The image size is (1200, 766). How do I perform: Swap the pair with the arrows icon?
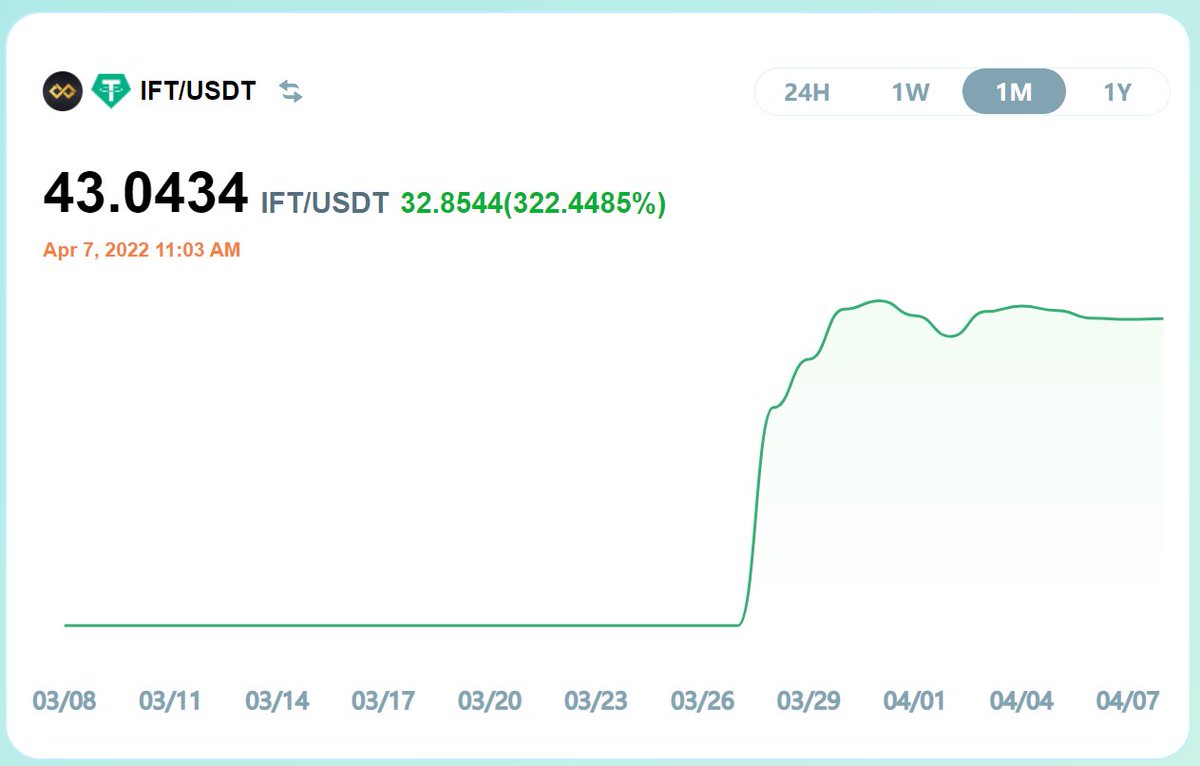tap(290, 92)
